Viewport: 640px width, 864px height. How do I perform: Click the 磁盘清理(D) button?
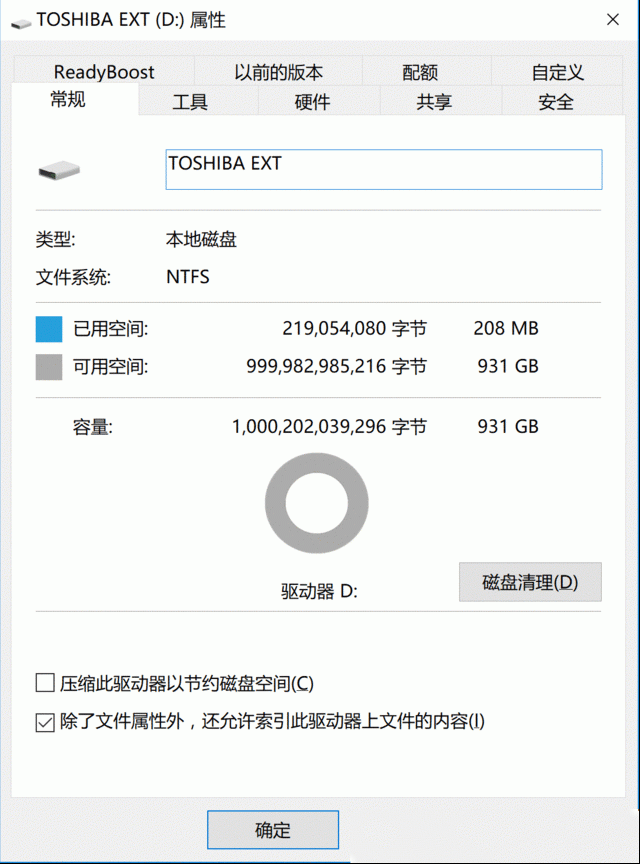[530, 582]
